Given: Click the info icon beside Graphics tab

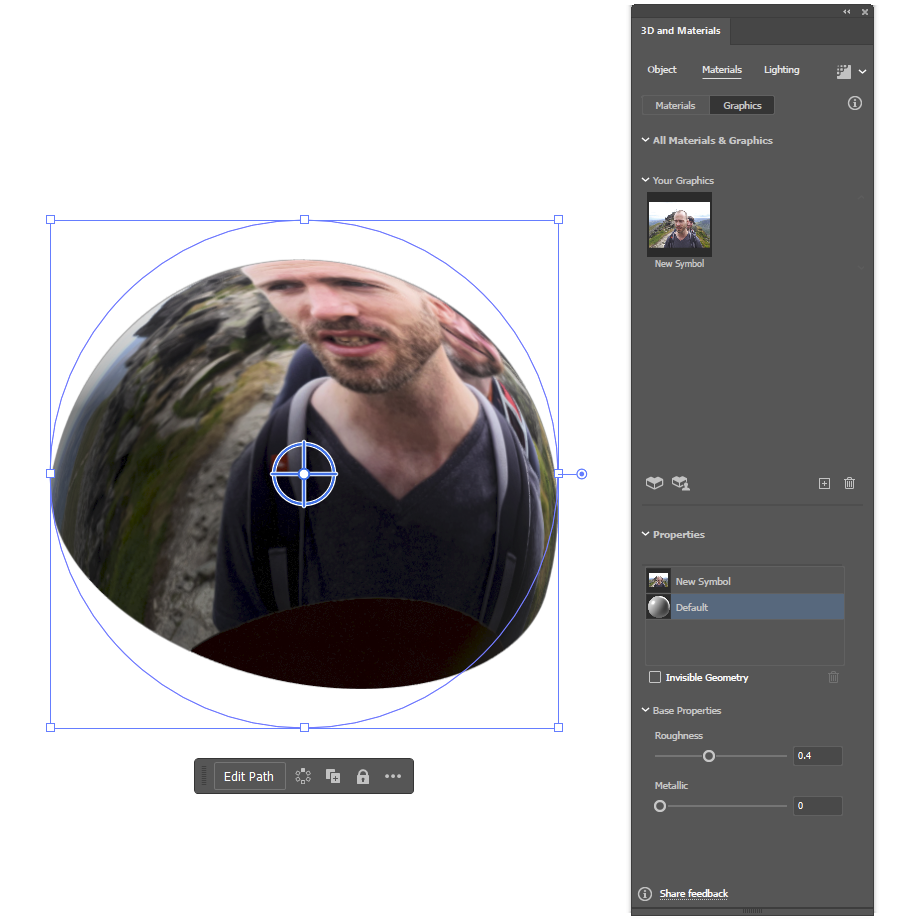Looking at the screenshot, I should pyautogui.click(x=855, y=103).
